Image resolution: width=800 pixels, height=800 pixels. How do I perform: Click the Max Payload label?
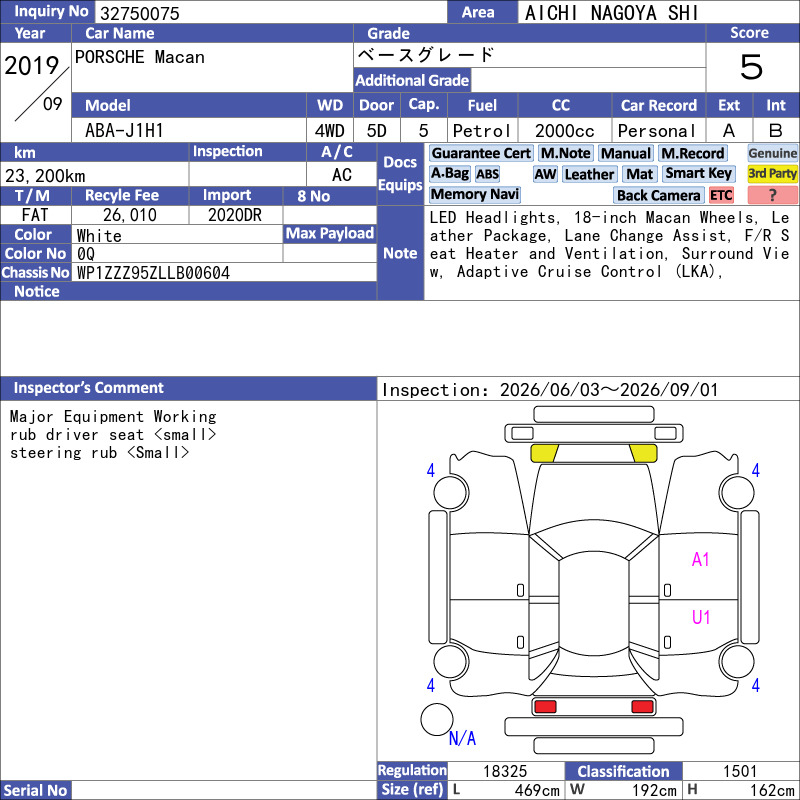point(330,233)
